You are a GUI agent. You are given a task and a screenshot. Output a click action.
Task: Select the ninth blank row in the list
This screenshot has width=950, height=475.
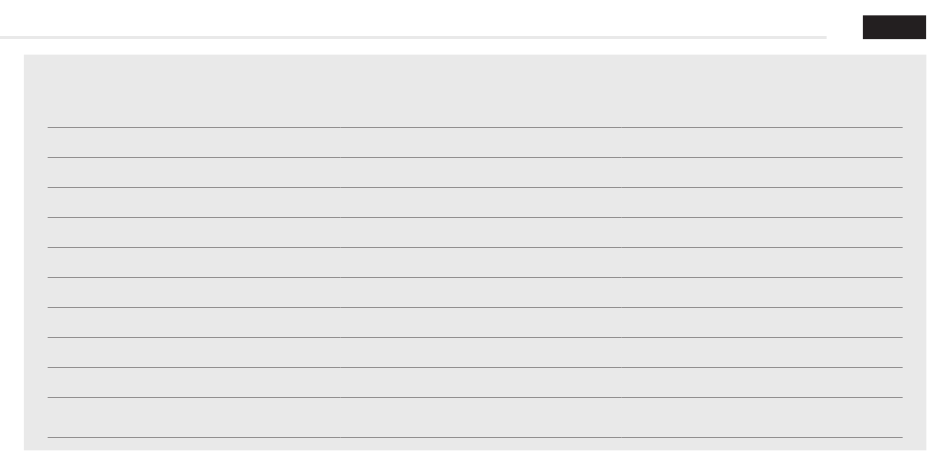(x=474, y=382)
